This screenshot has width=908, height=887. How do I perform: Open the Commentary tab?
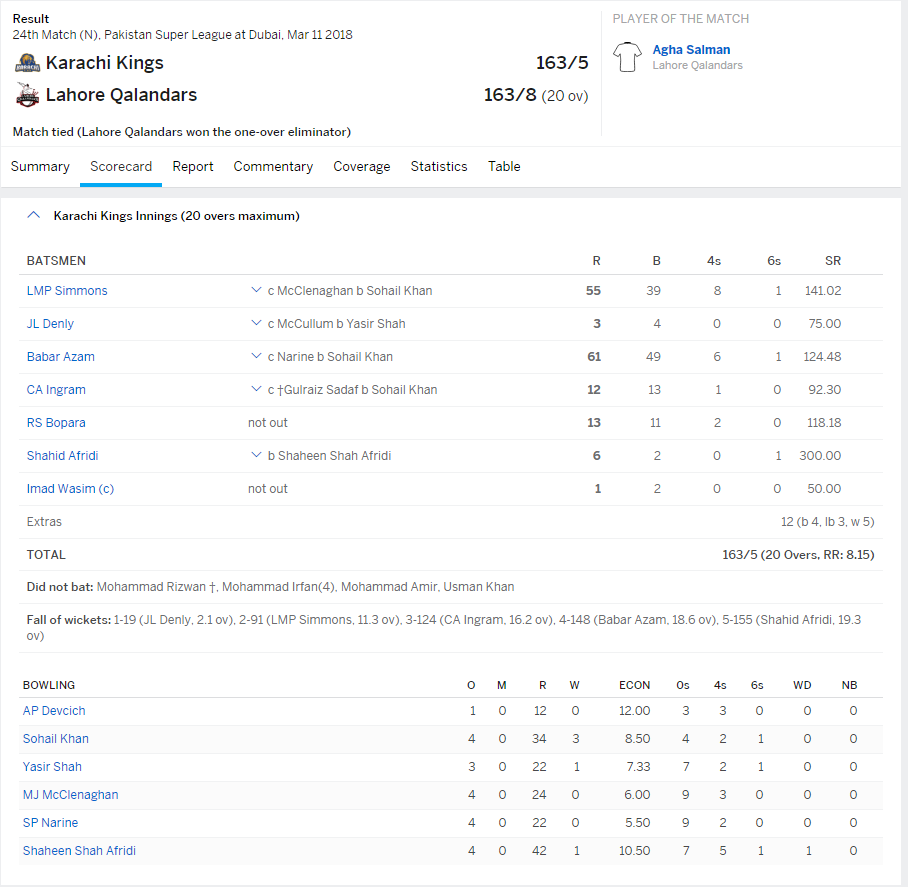click(x=273, y=167)
